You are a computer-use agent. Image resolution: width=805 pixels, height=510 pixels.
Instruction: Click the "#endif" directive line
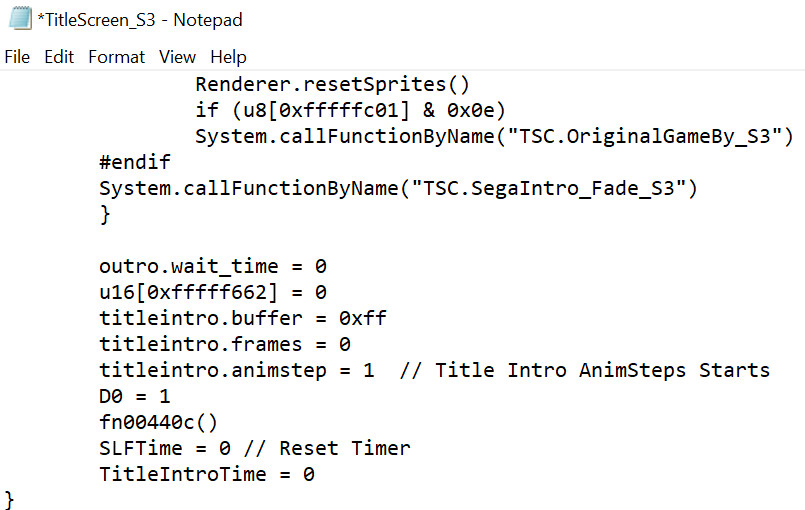(135, 162)
